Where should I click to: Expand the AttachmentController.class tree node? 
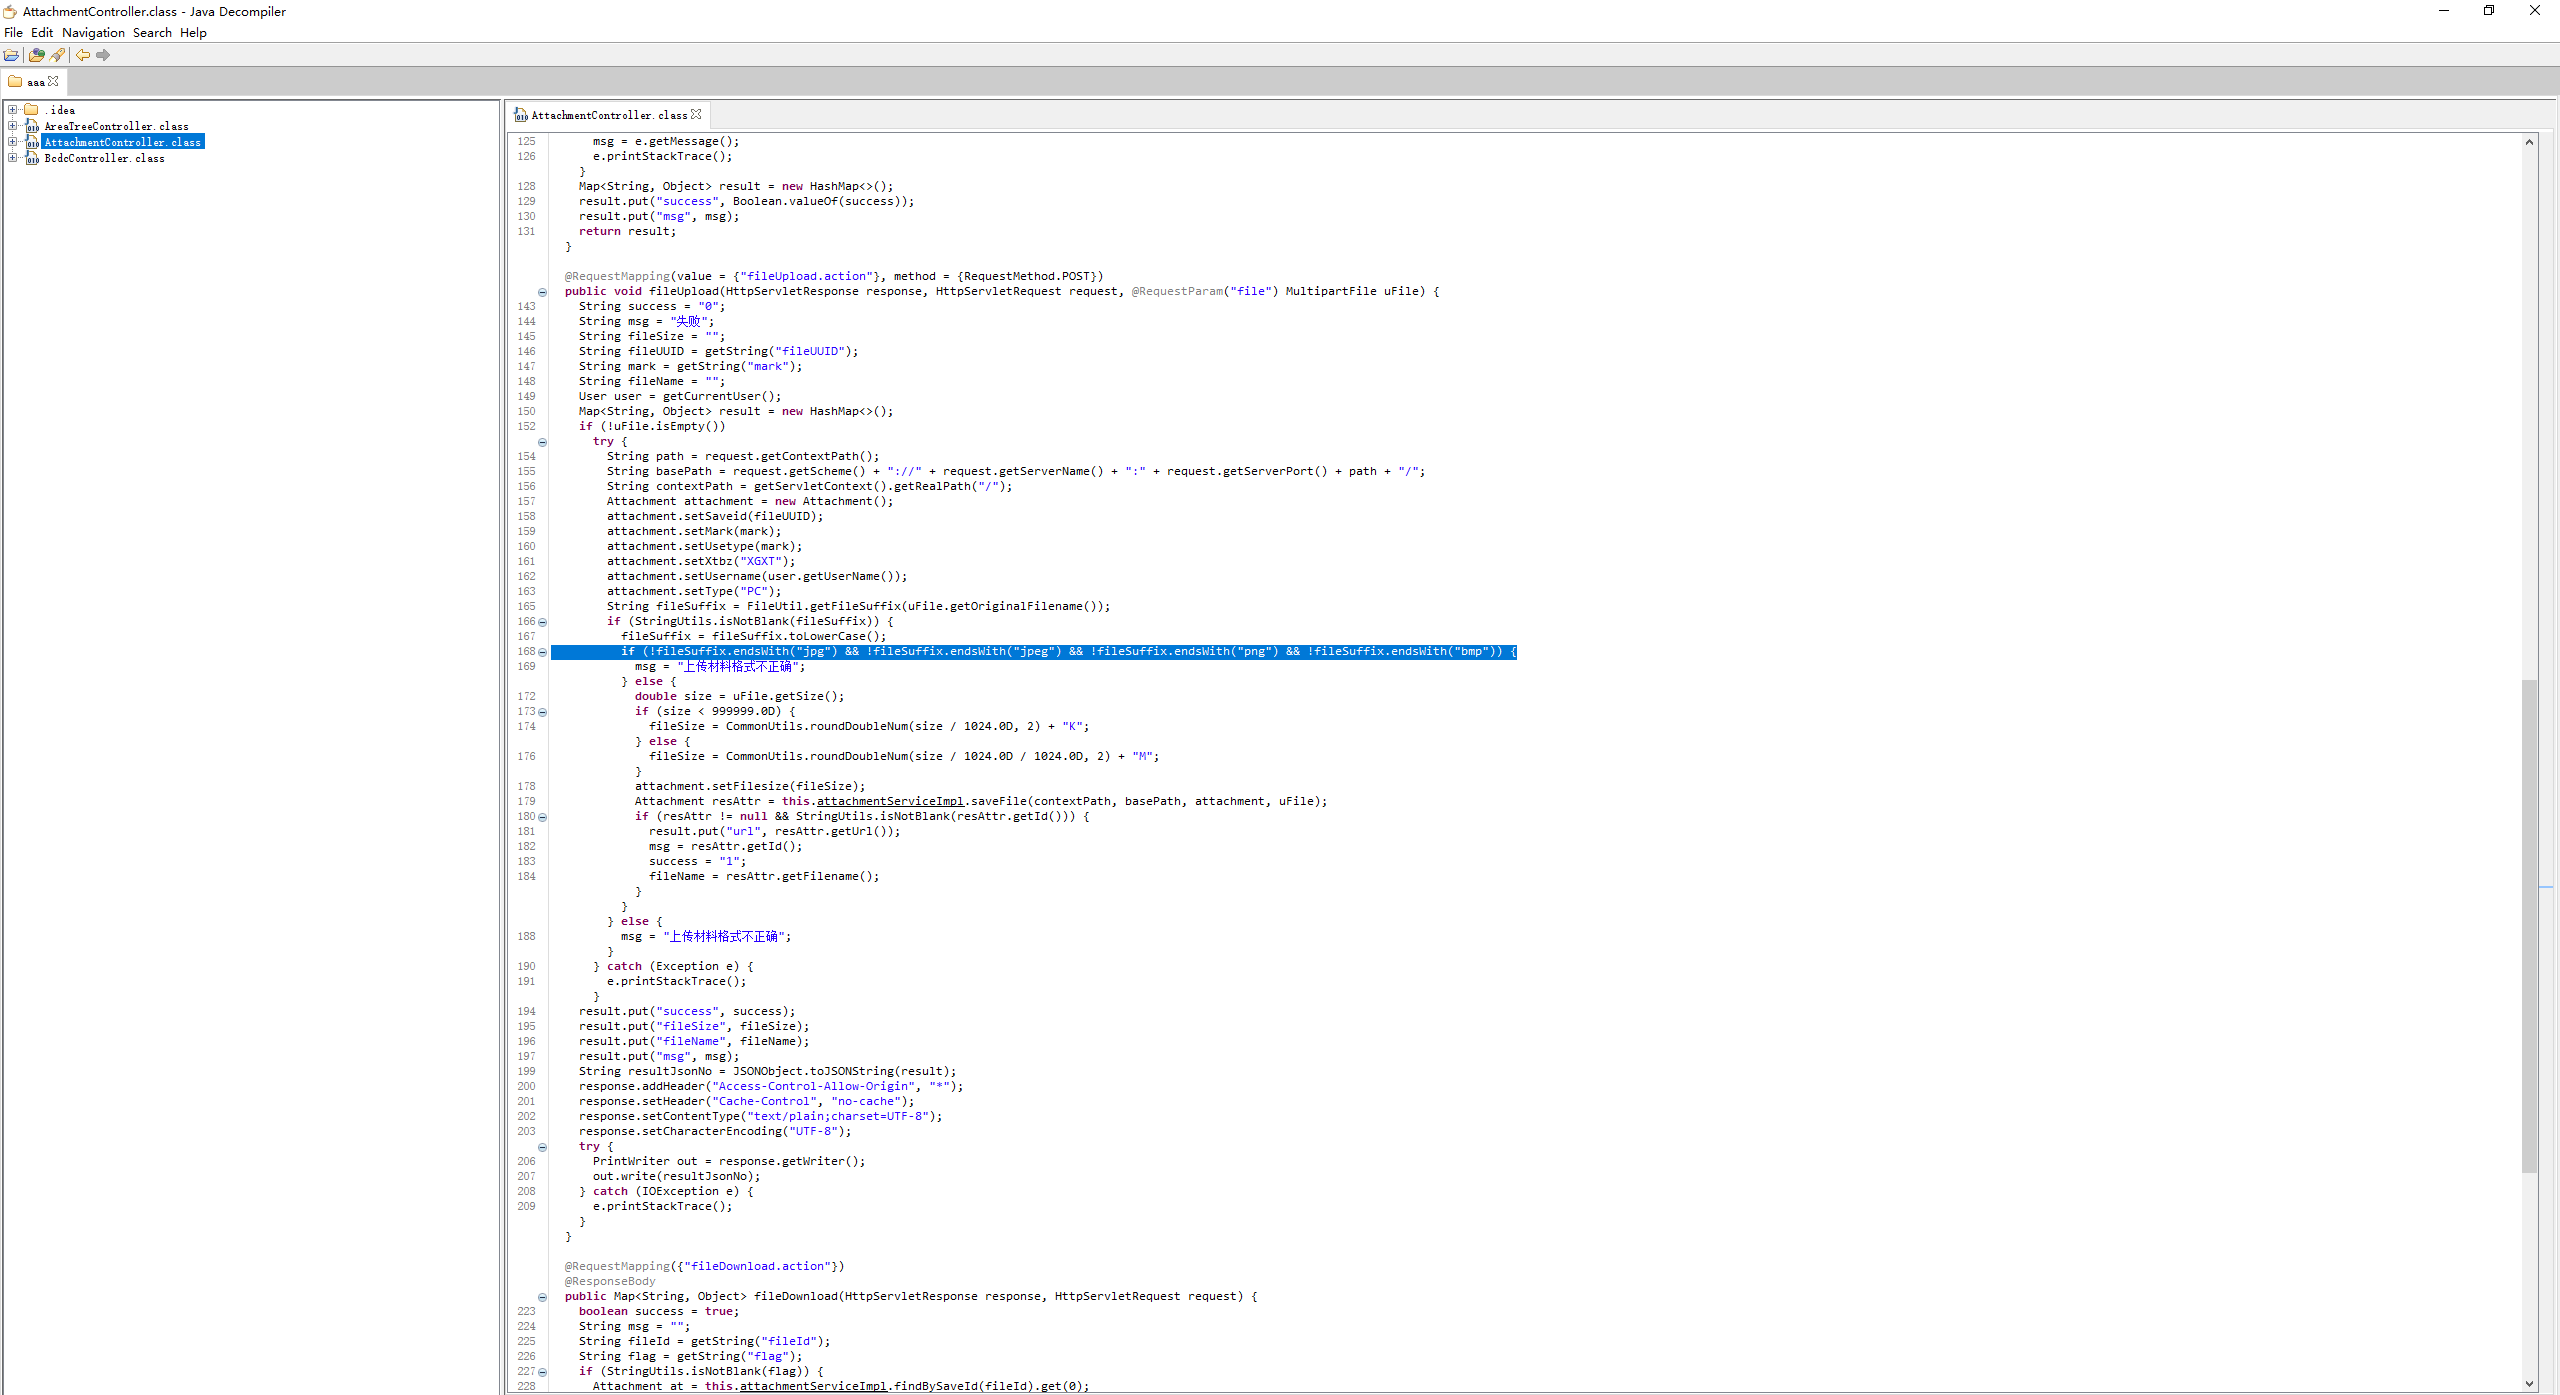coord(12,142)
